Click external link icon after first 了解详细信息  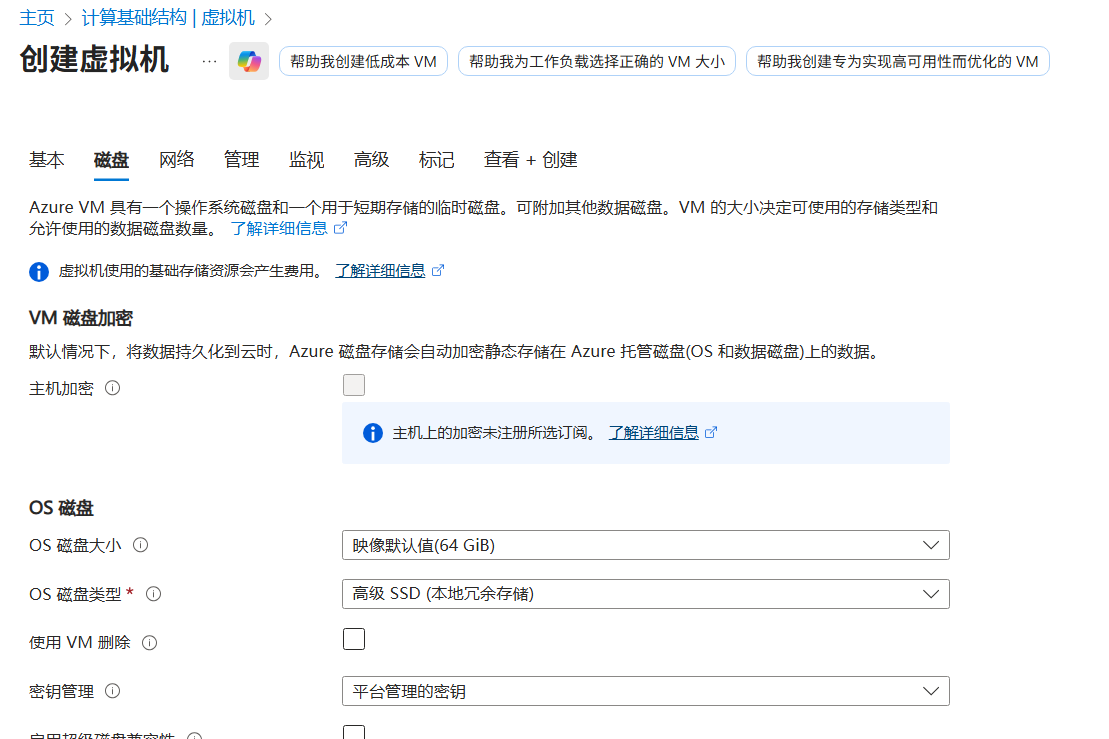point(340,228)
